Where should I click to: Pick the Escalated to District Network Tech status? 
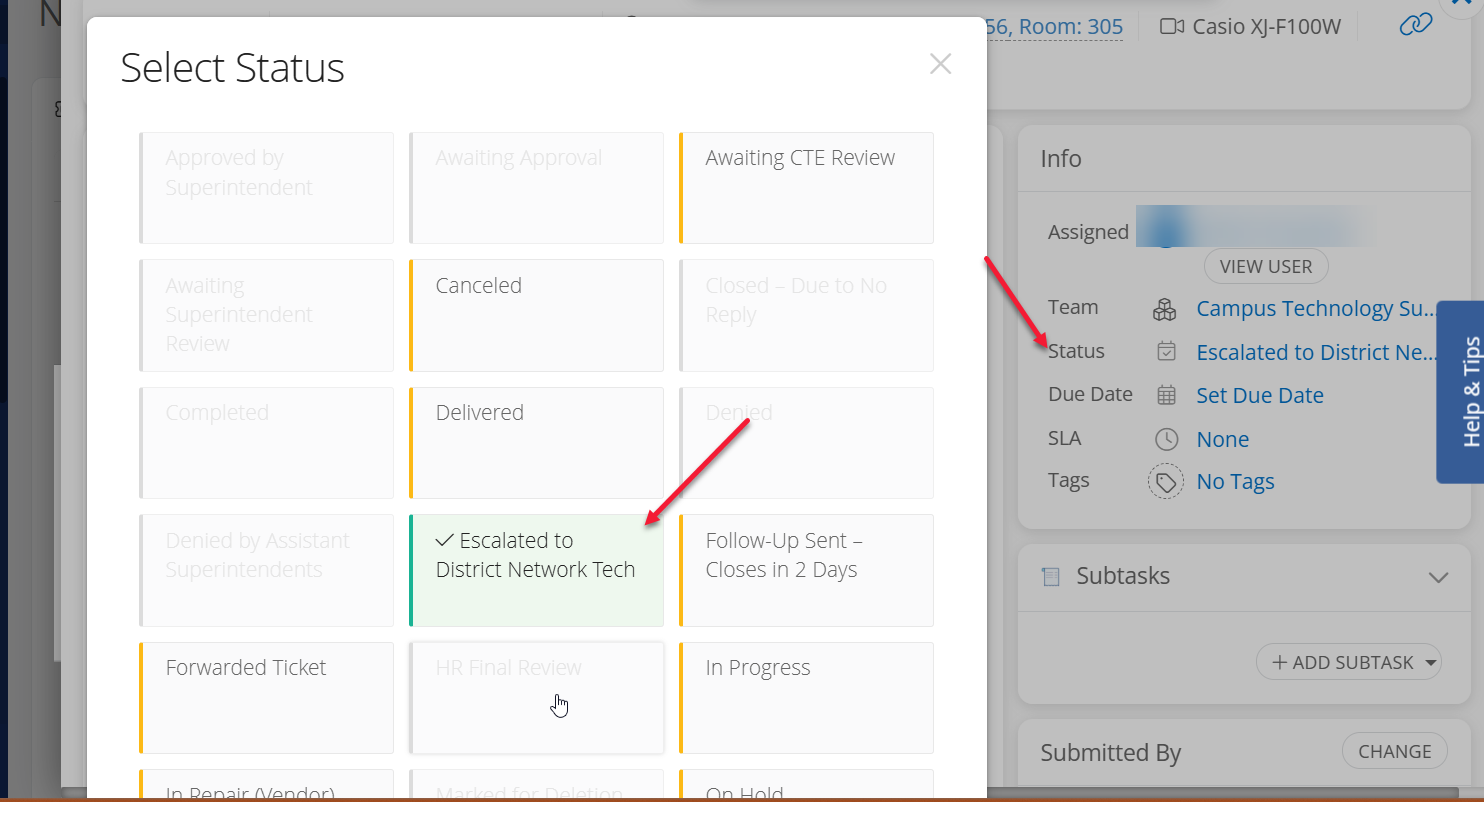[536, 570]
